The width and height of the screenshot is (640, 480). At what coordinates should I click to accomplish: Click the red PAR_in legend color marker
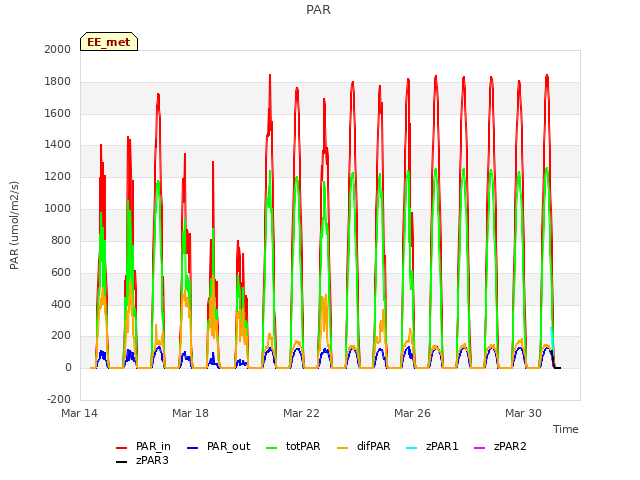[122, 448]
